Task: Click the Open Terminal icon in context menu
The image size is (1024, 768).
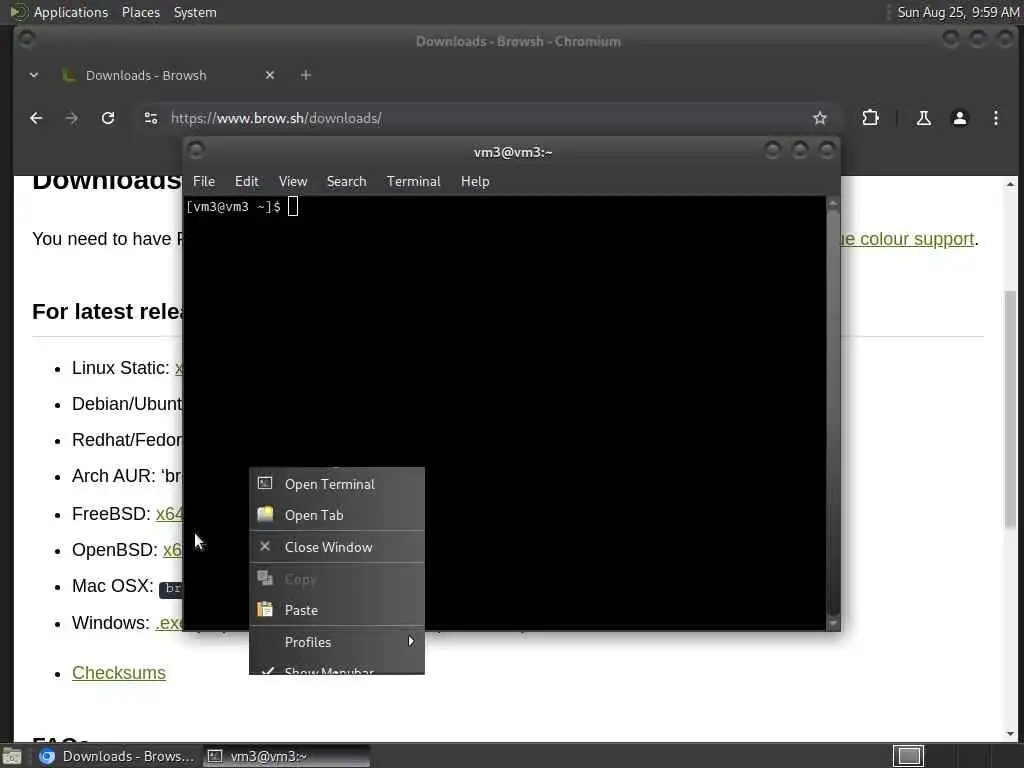Action: coord(264,483)
